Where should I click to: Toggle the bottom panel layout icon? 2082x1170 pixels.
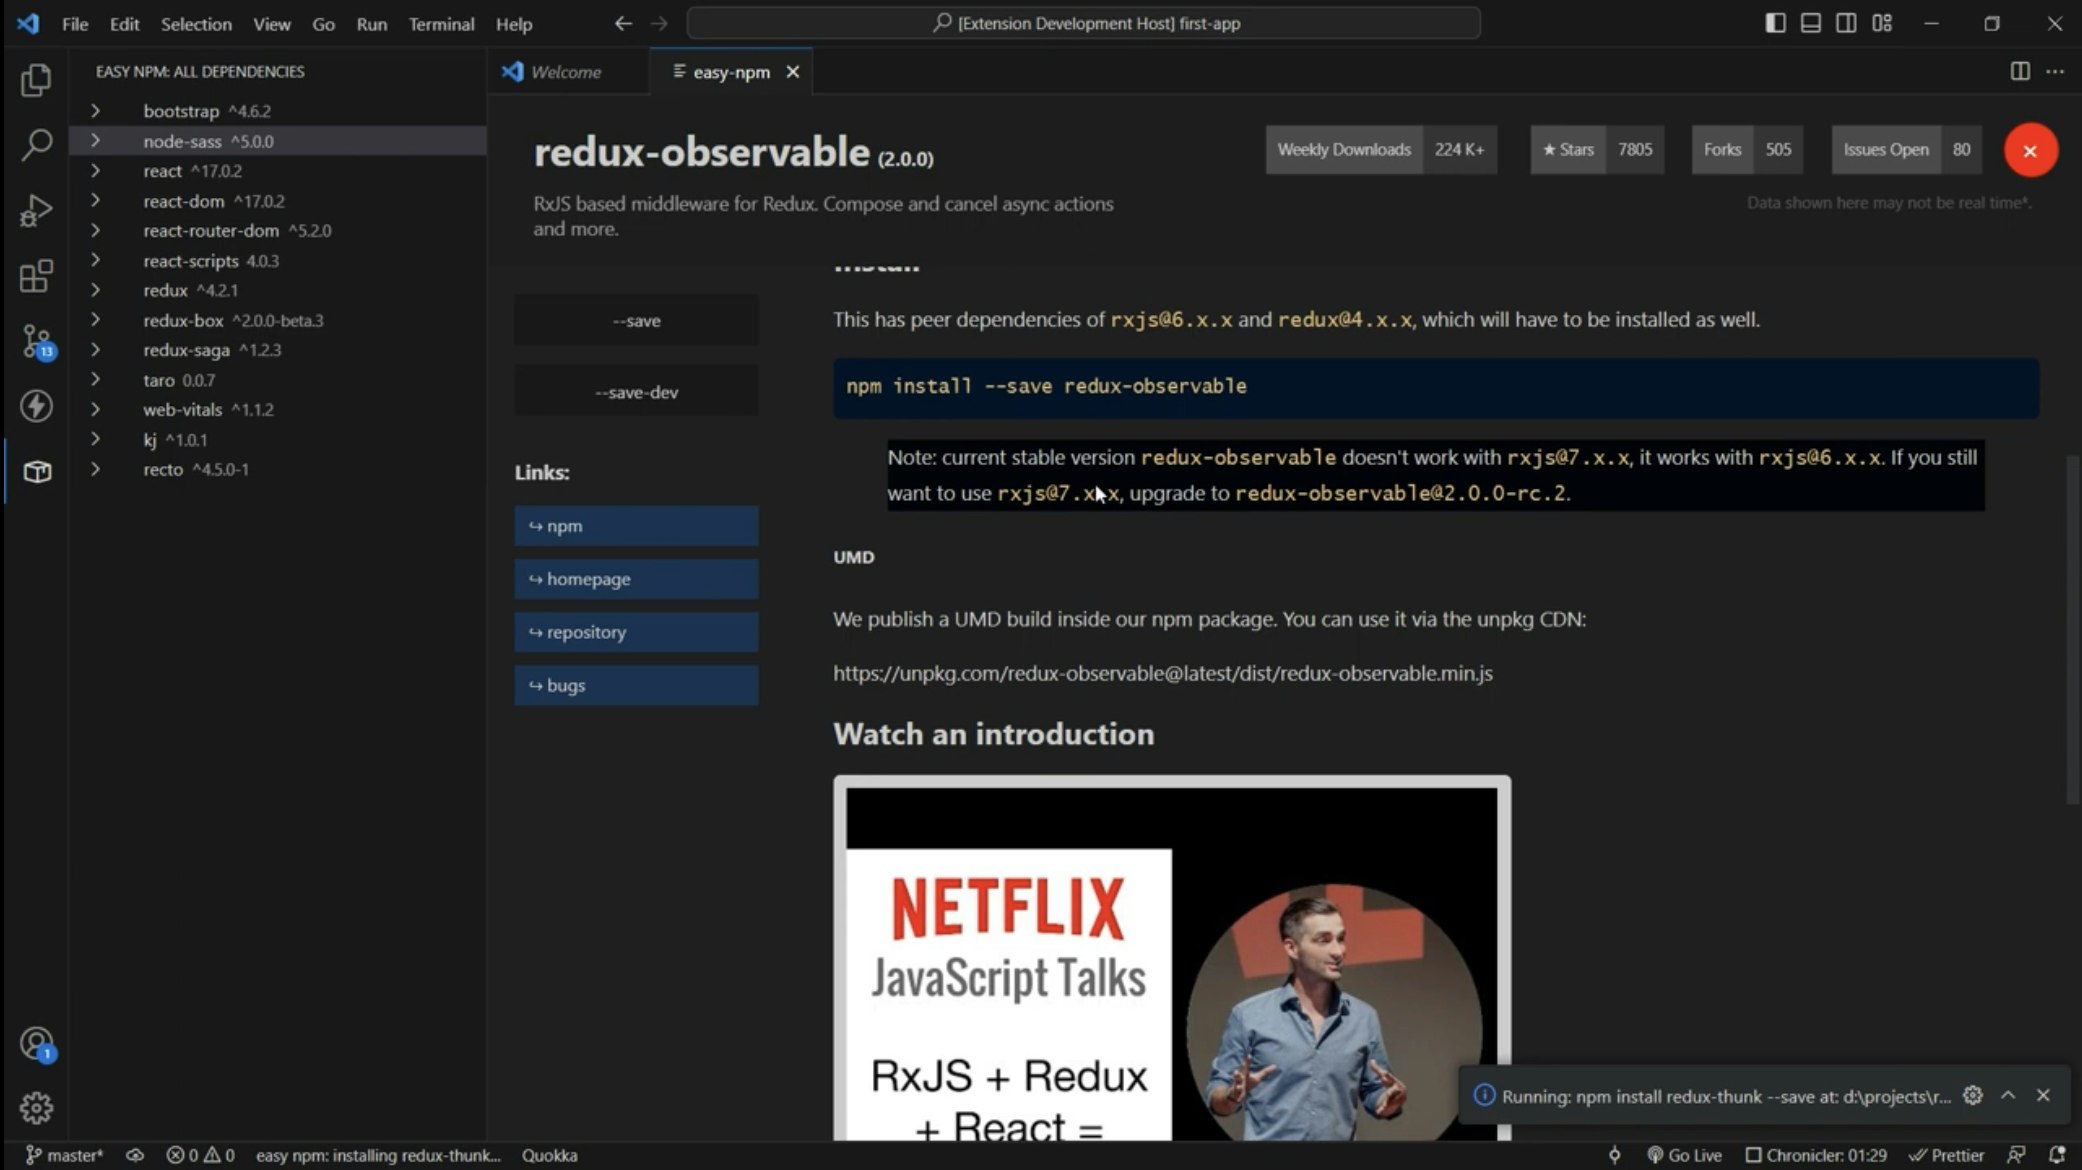pos(1811,23)
